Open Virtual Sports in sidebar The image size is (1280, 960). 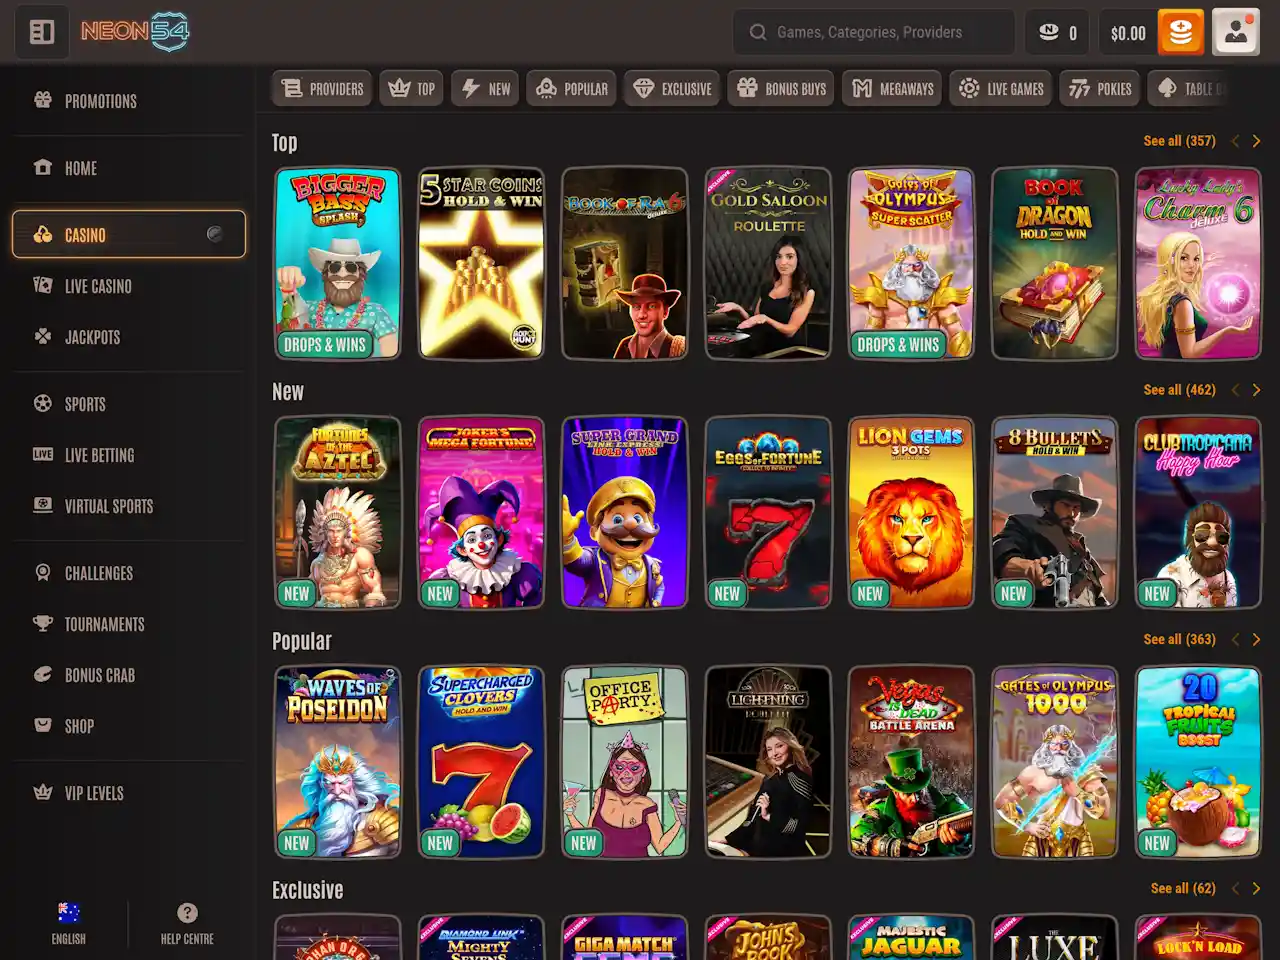click(128, 506)
